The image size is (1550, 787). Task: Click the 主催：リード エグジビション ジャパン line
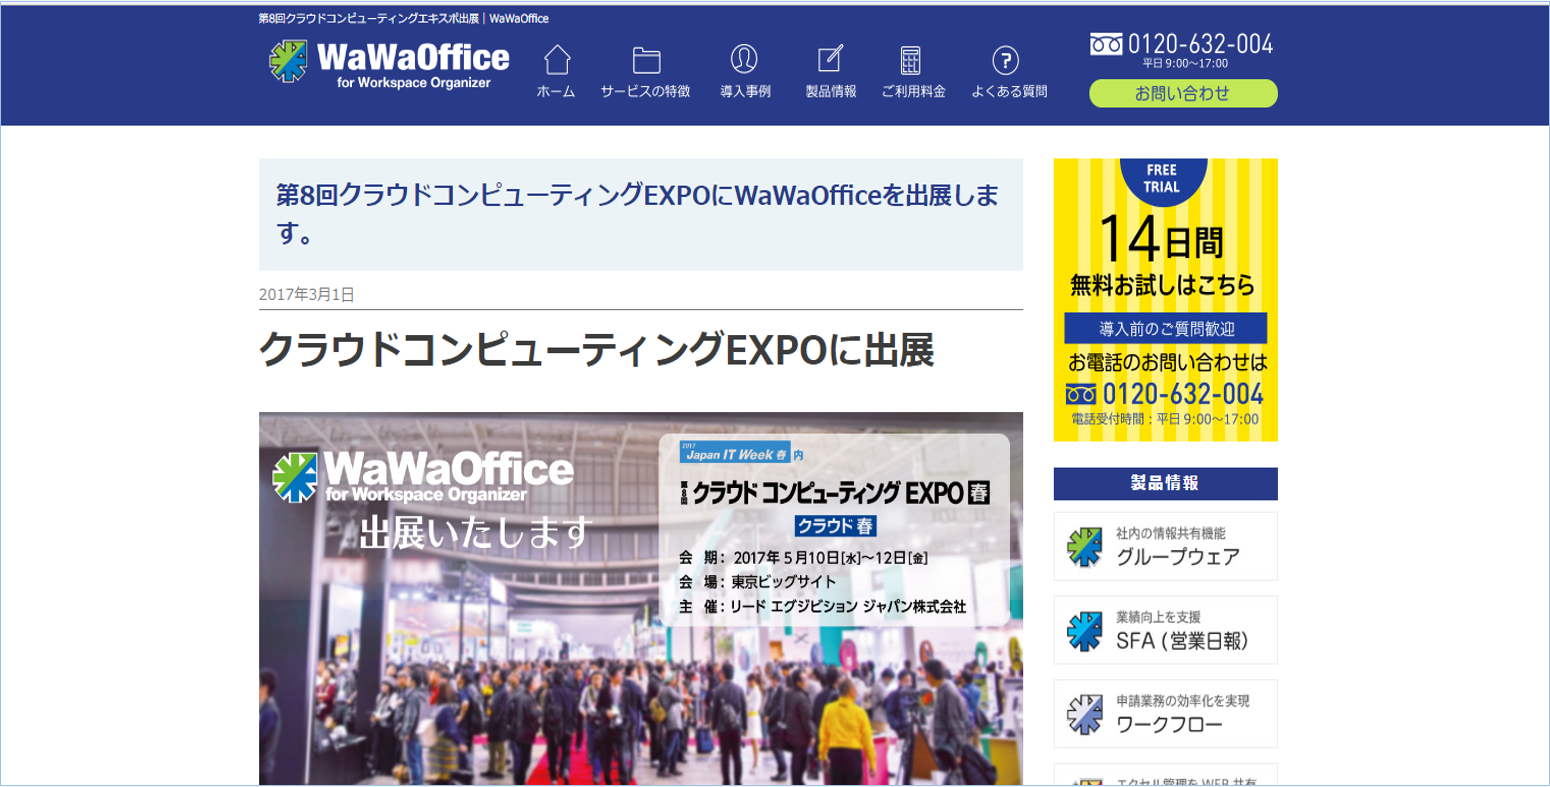[822, 606]
